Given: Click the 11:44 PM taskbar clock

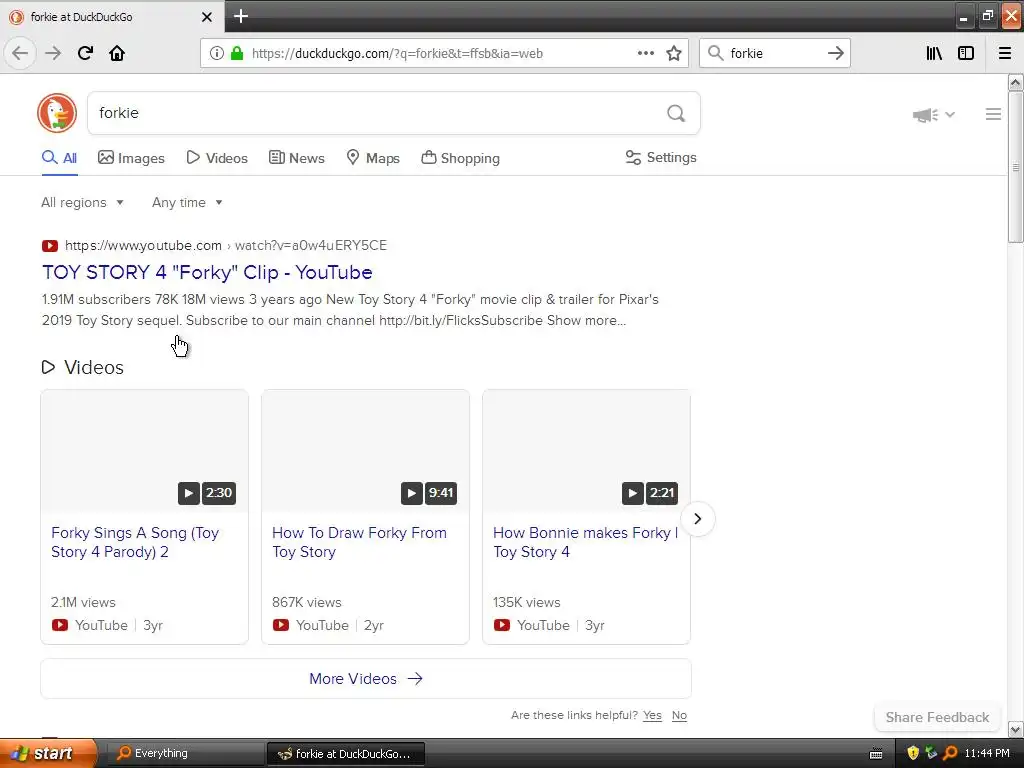Looking at the screenshot, I should click(x=987, y=754).
